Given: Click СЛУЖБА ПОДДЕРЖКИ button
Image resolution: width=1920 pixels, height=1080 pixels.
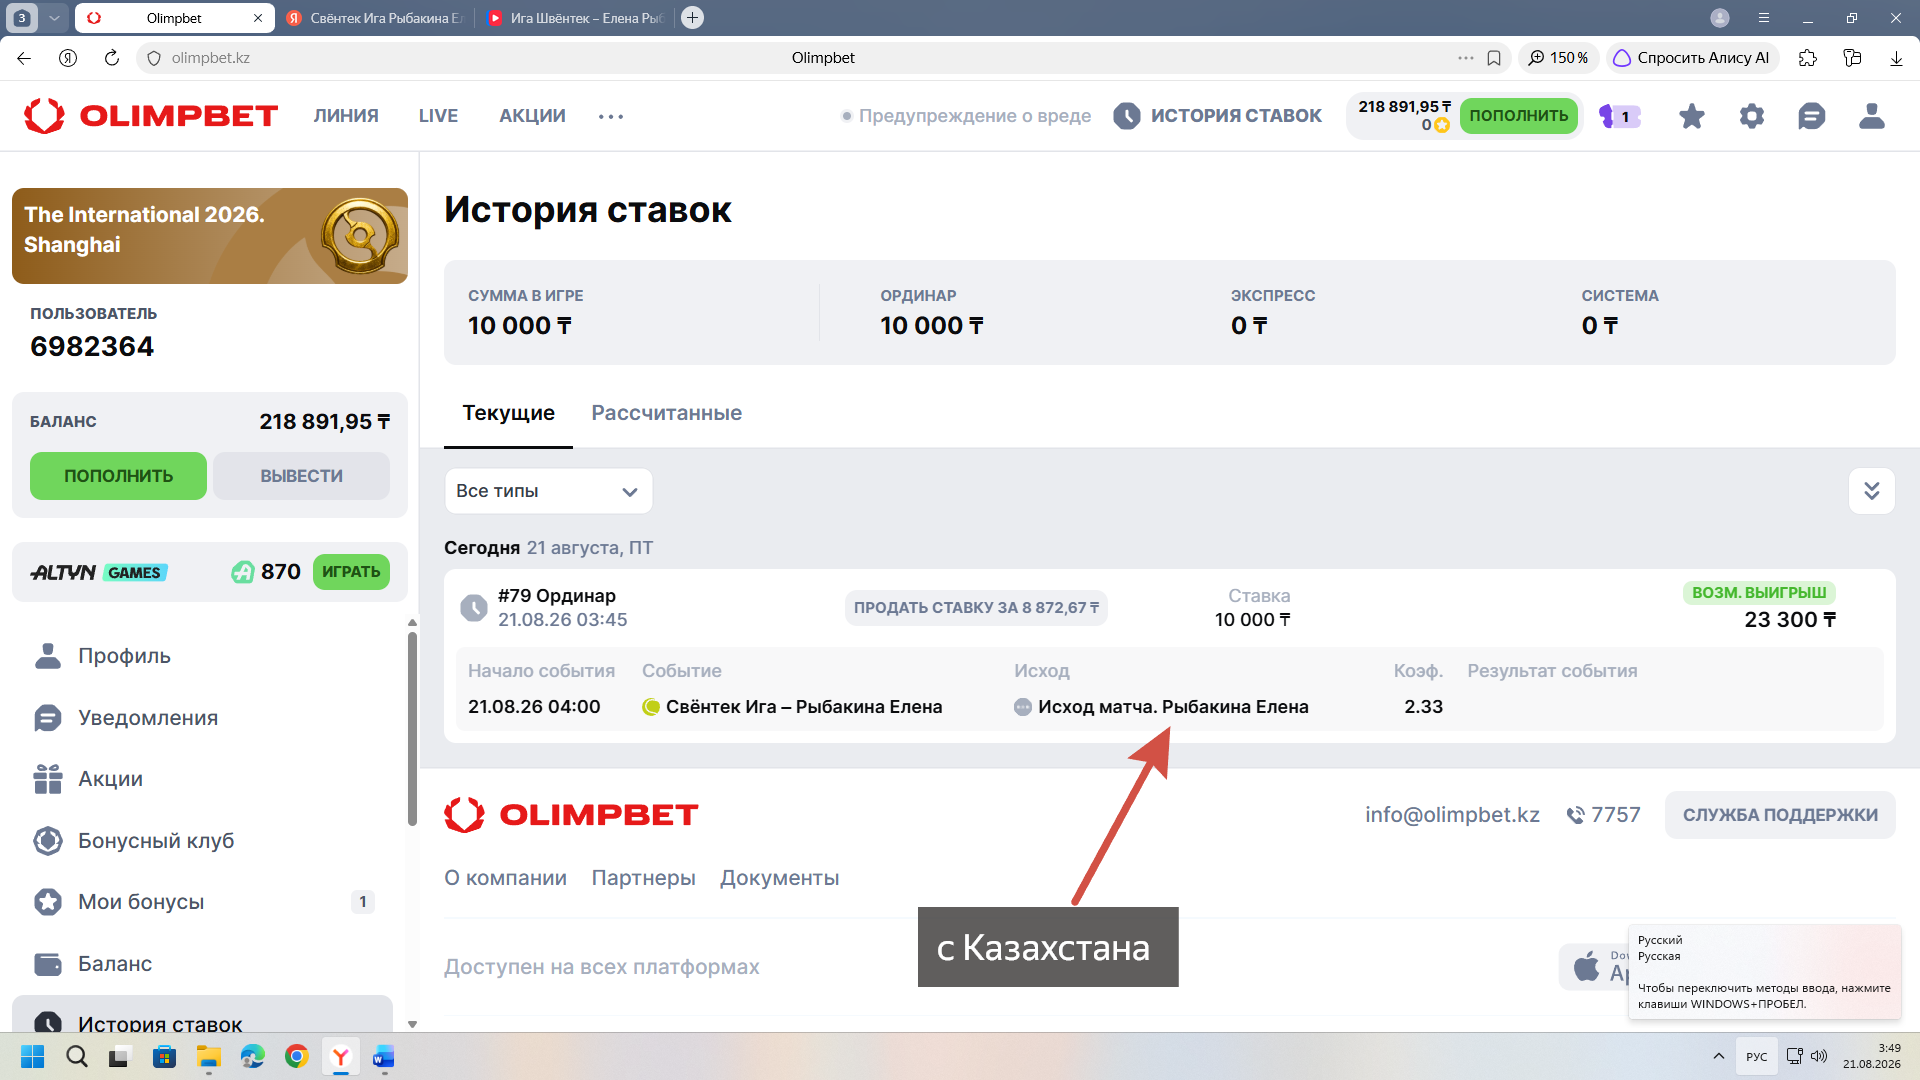Looking at the screenshot, I should point(1779,815).
